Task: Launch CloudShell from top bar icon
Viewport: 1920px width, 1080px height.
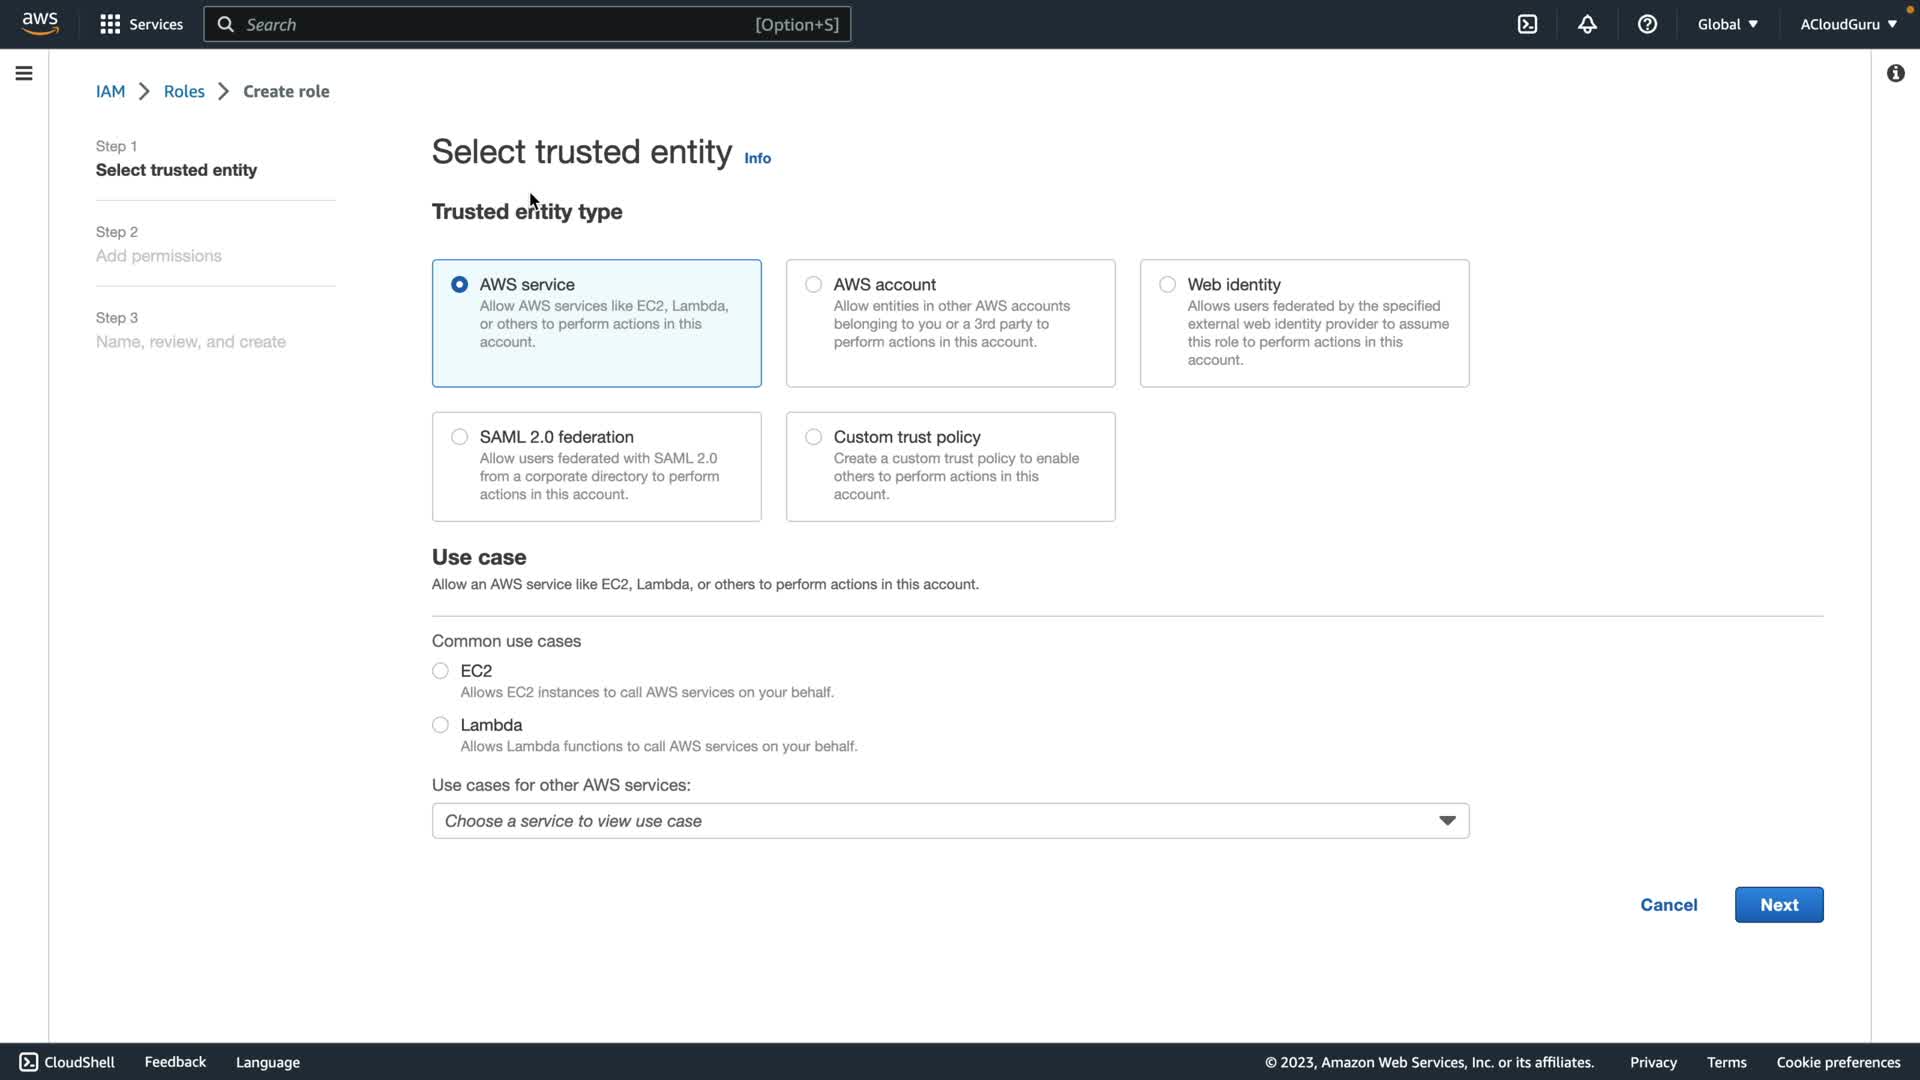Action: [1527, 24]
